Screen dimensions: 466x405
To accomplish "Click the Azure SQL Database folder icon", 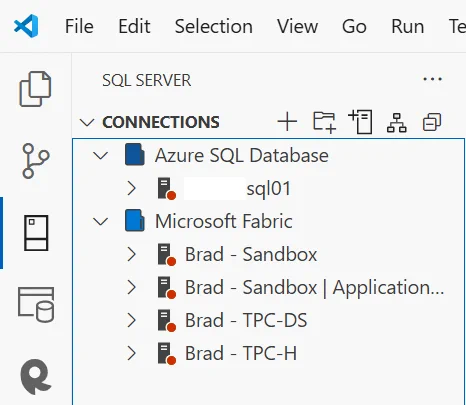I will [135, 154].
